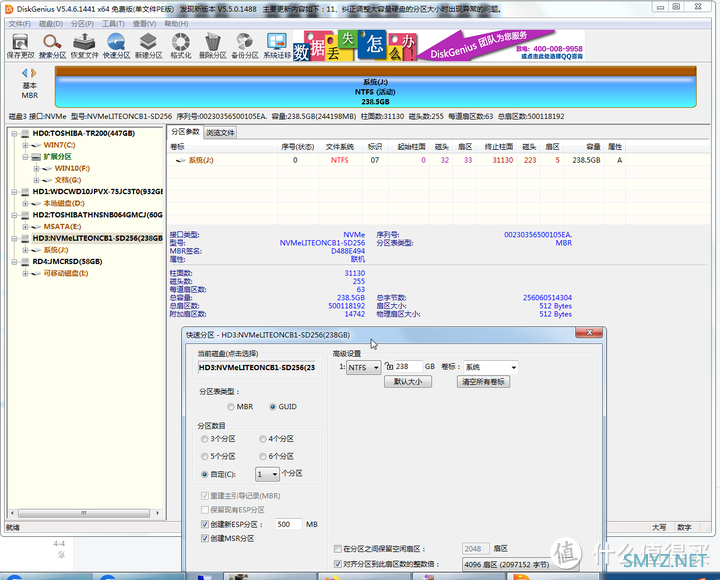720x580 pixels.
Task: Expand the 系统(J:) tree node under HD3
Action: pyautogui.click(x=25, y=250)
